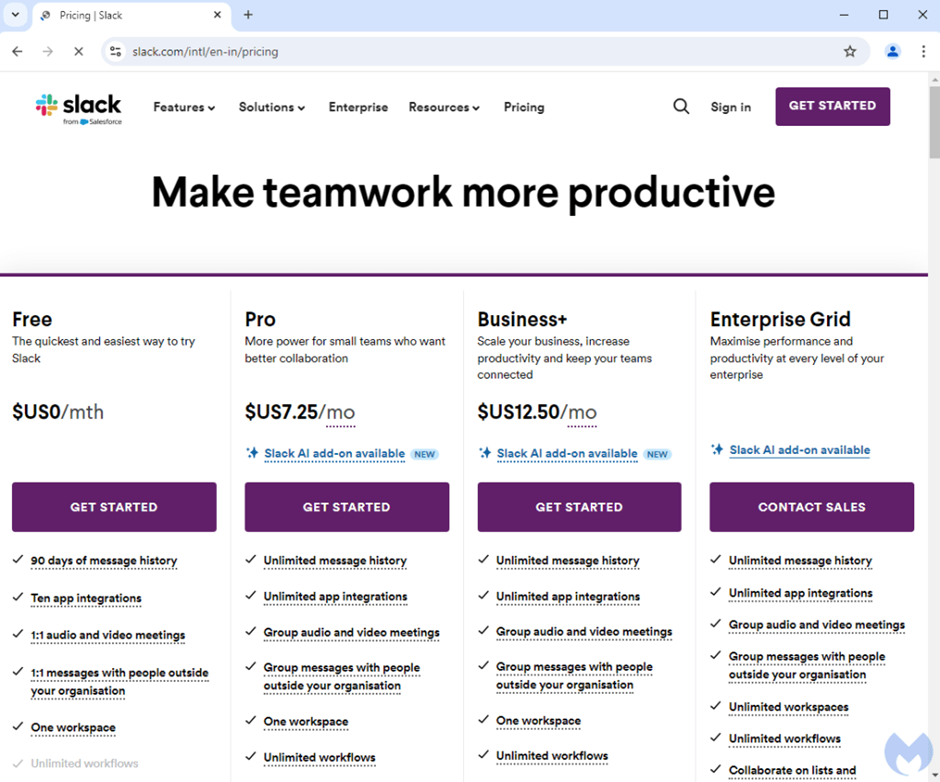Open Pro's Slack AI add-on available link

[335, 454]
